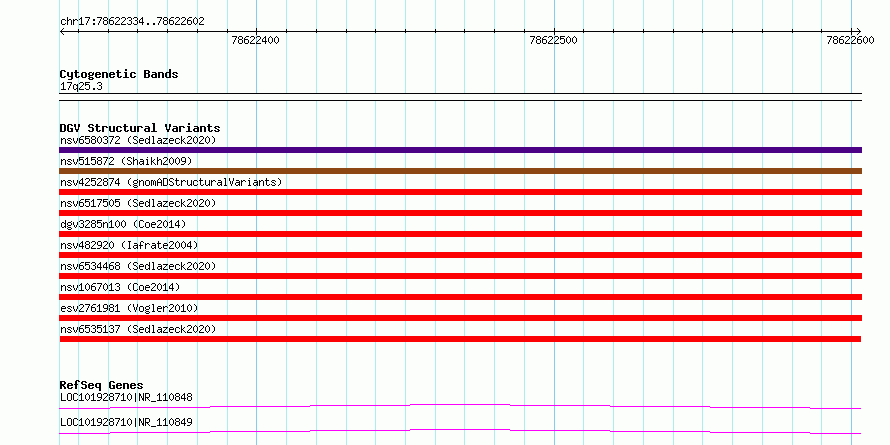Click the dgv3285n100 (Coe2014) label
890x445 pixels.
(x=123, y=224)
